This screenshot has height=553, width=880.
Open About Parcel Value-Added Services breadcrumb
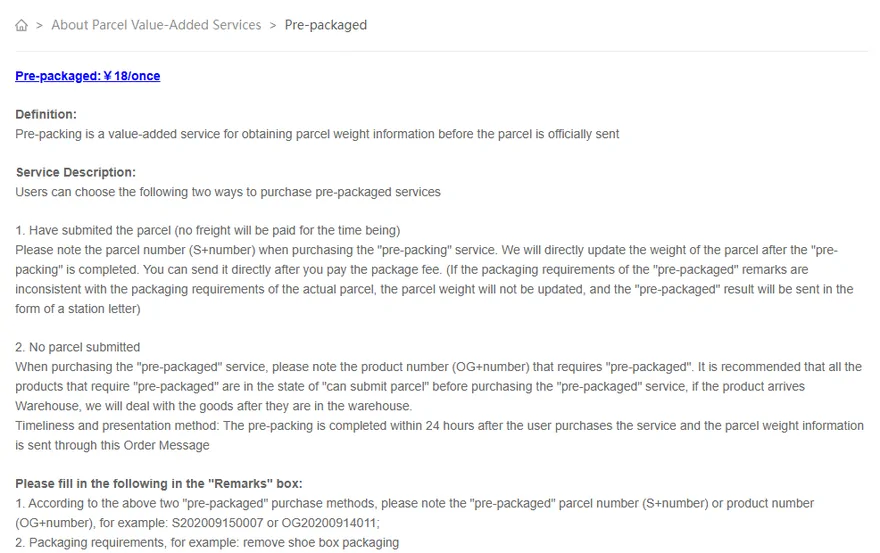pos(156,25)
